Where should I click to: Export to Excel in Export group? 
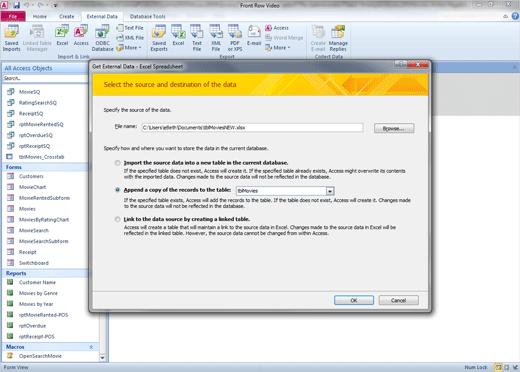coord(178,36)
